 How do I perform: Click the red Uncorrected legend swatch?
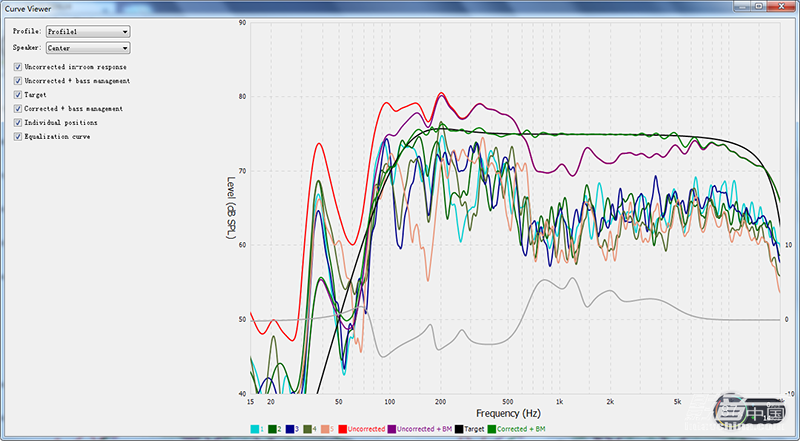click(342, 429)
